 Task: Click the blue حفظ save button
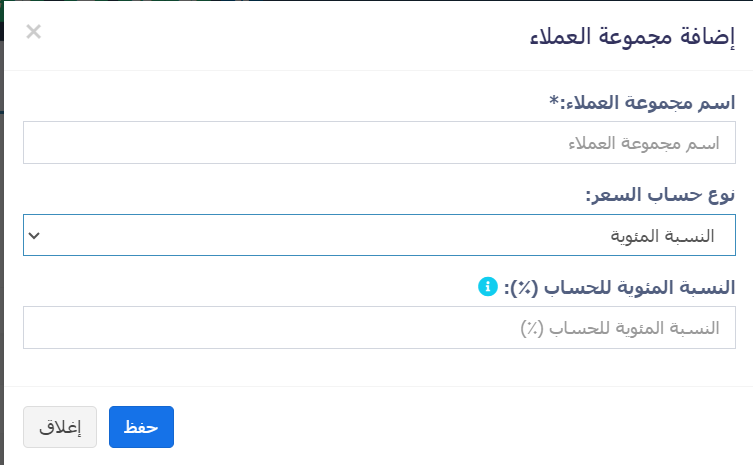click(141, 427)
